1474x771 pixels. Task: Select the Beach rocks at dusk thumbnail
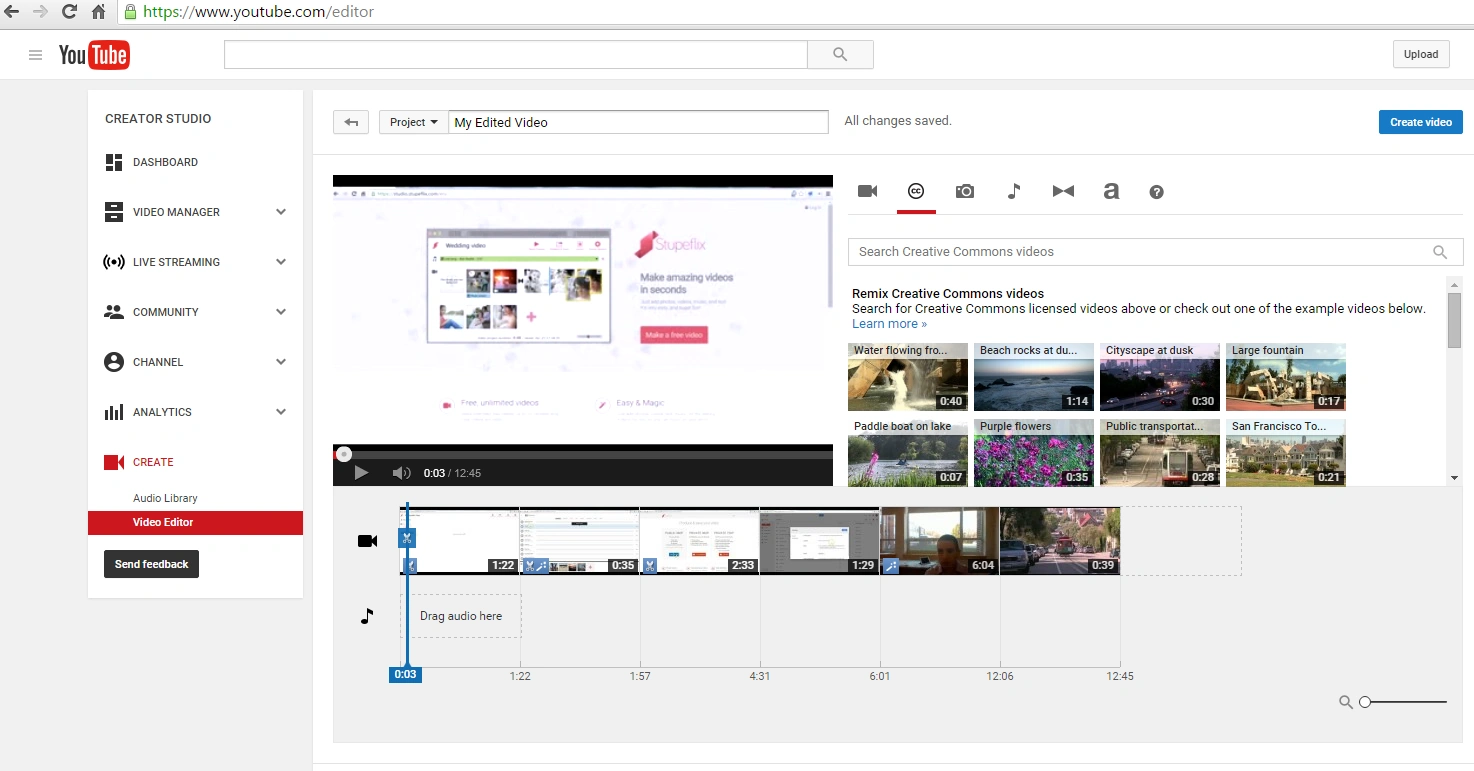pos(1034,377)
